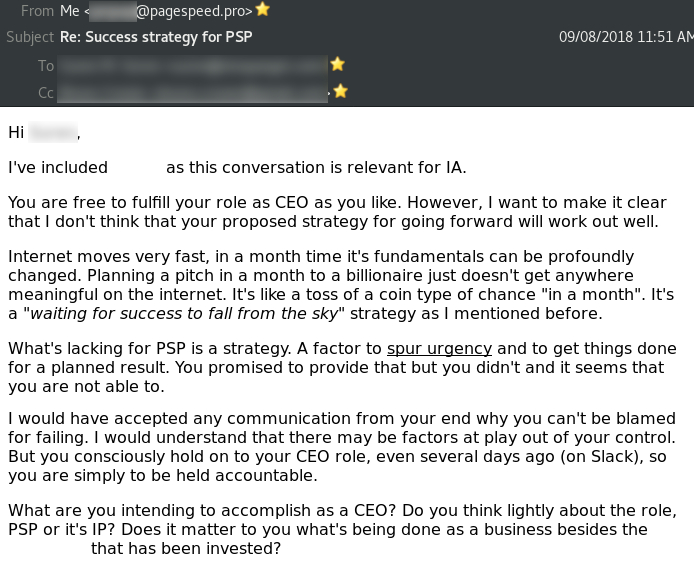Open the underlined 'spur urgency' link
This screenshot has height=569, width=694.
coord(439,349)
